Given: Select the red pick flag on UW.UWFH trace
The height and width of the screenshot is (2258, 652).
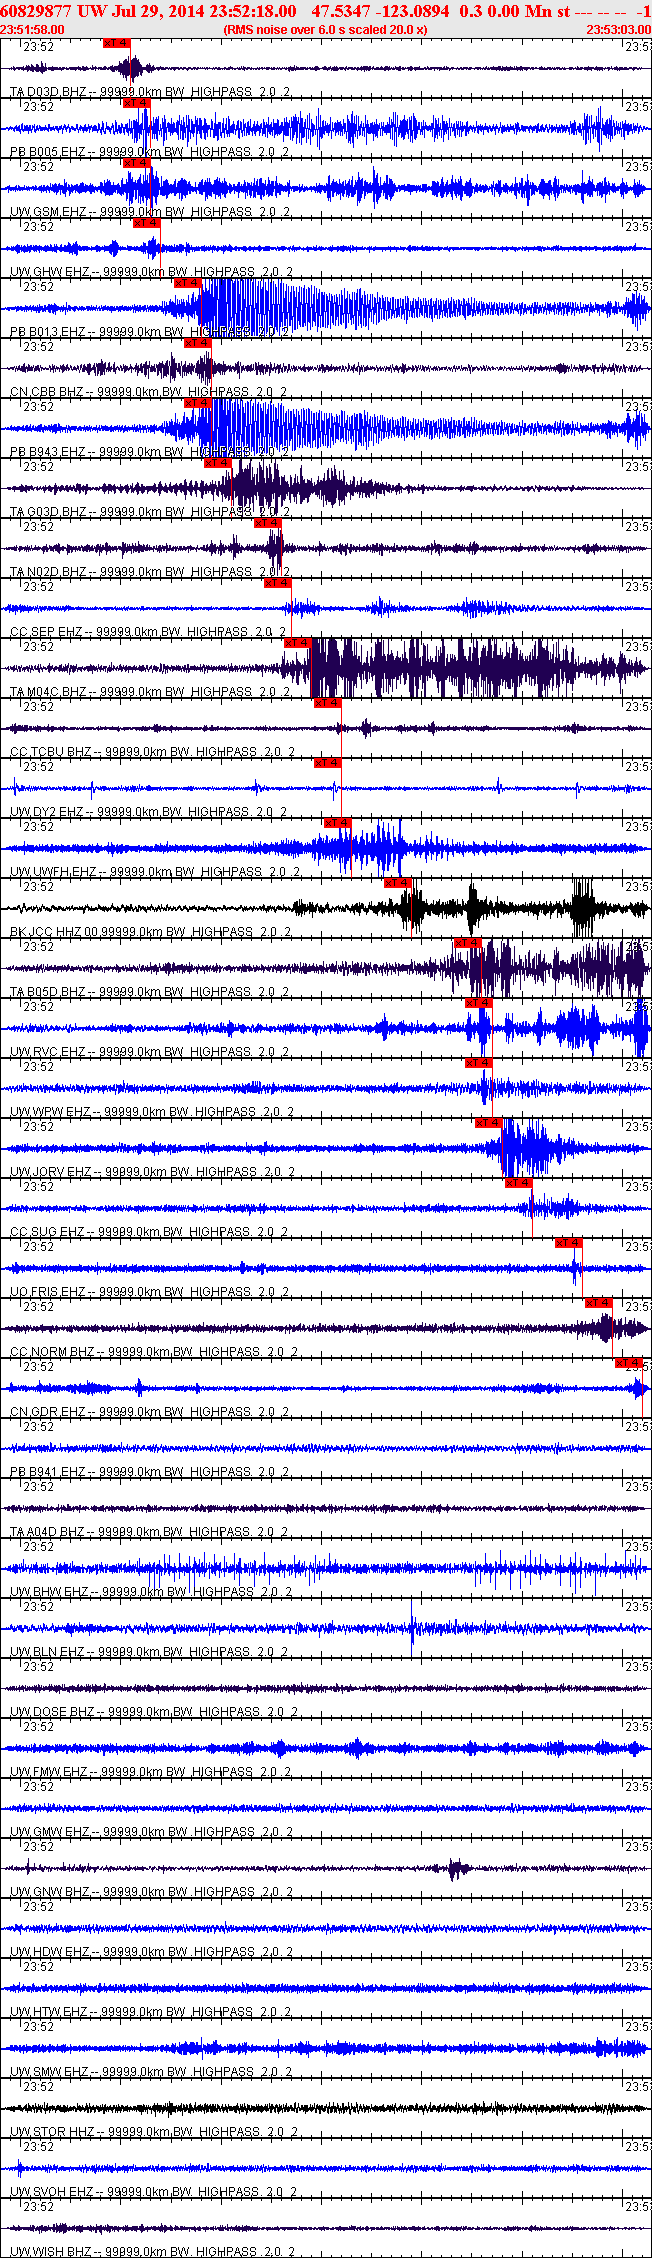Looking at the screenshot, I should click(337, 823).
